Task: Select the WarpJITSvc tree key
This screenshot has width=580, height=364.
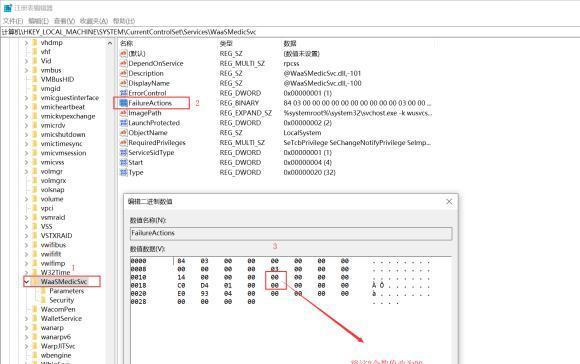Action: [x=58, y=346]
